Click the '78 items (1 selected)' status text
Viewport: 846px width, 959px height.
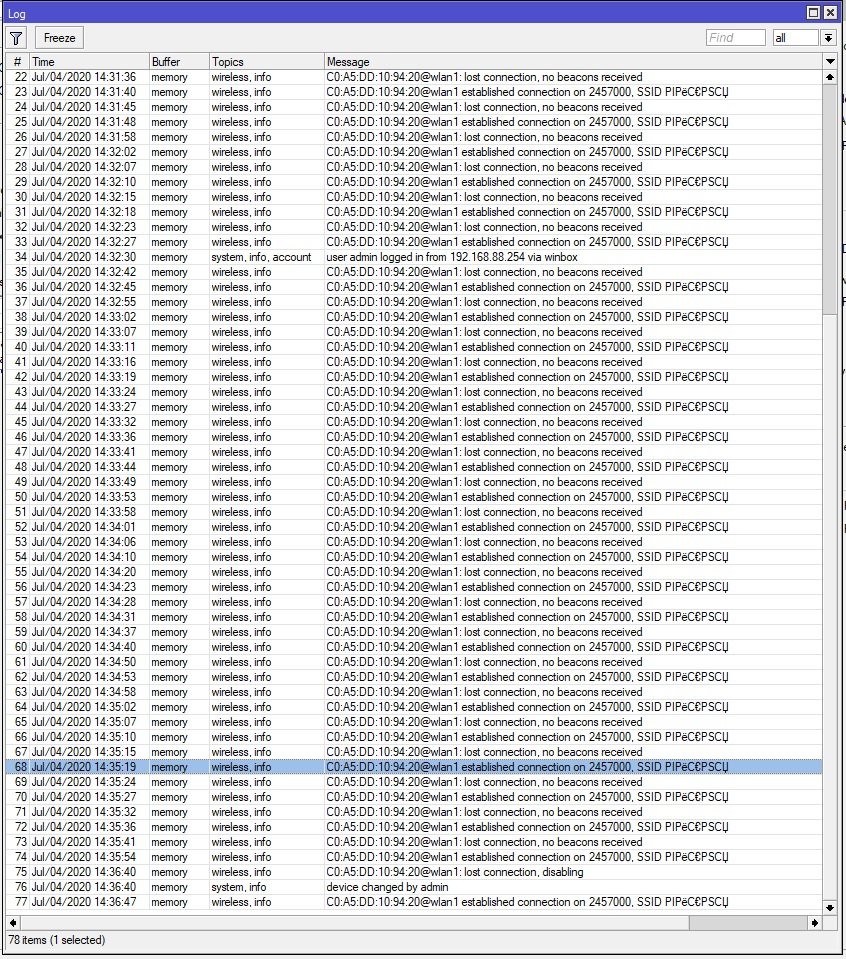coord(56,940)
